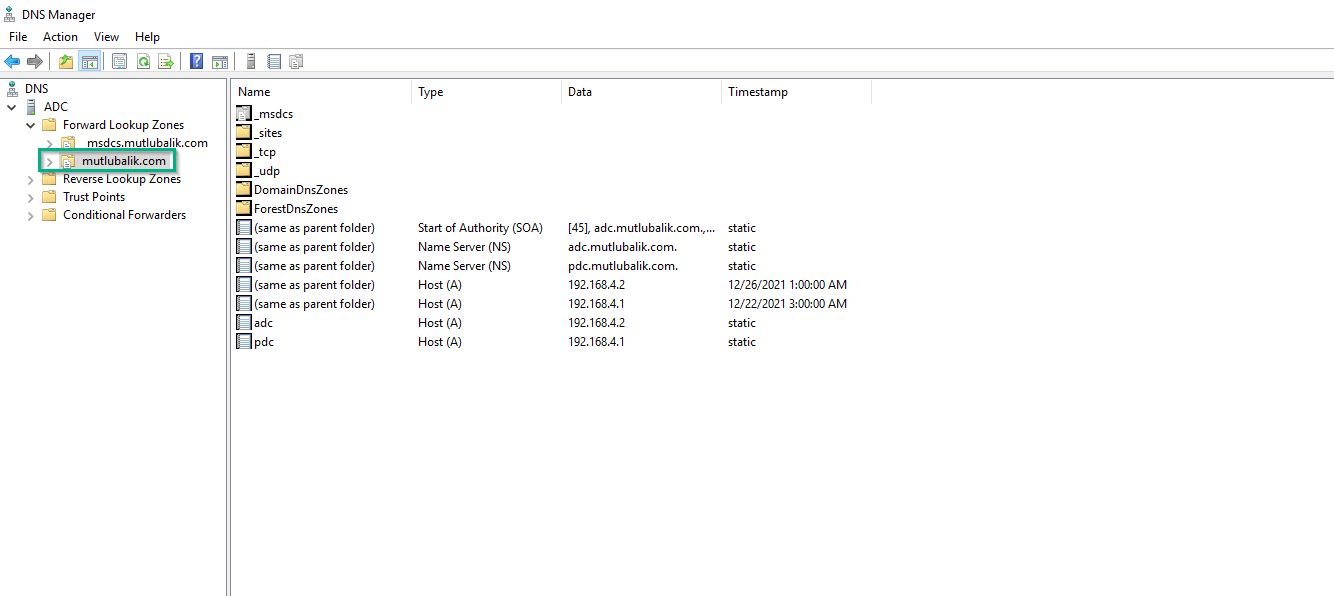Collapse the Forward Lookup Zones node
The width and height of the screenshot is (1334, 596).
pos(29,124)
